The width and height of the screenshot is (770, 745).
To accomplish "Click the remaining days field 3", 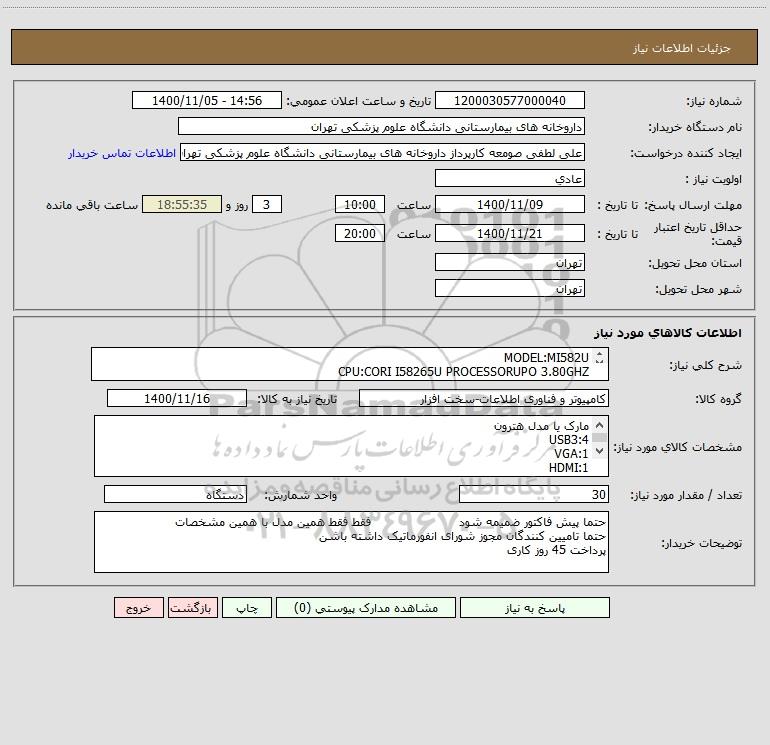I will point(267,204).
